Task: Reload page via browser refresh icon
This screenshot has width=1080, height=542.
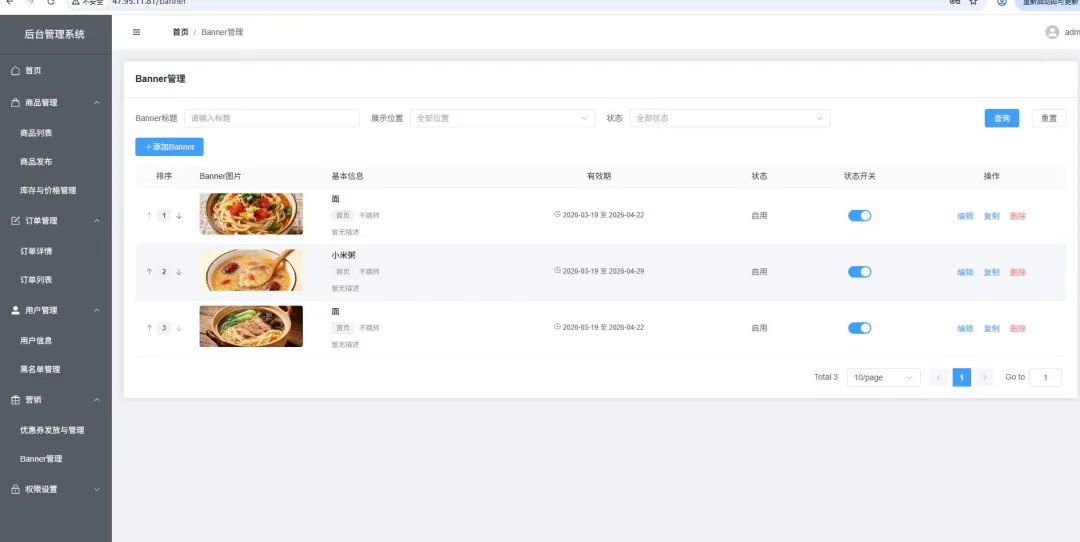Action: coord(51,2)
